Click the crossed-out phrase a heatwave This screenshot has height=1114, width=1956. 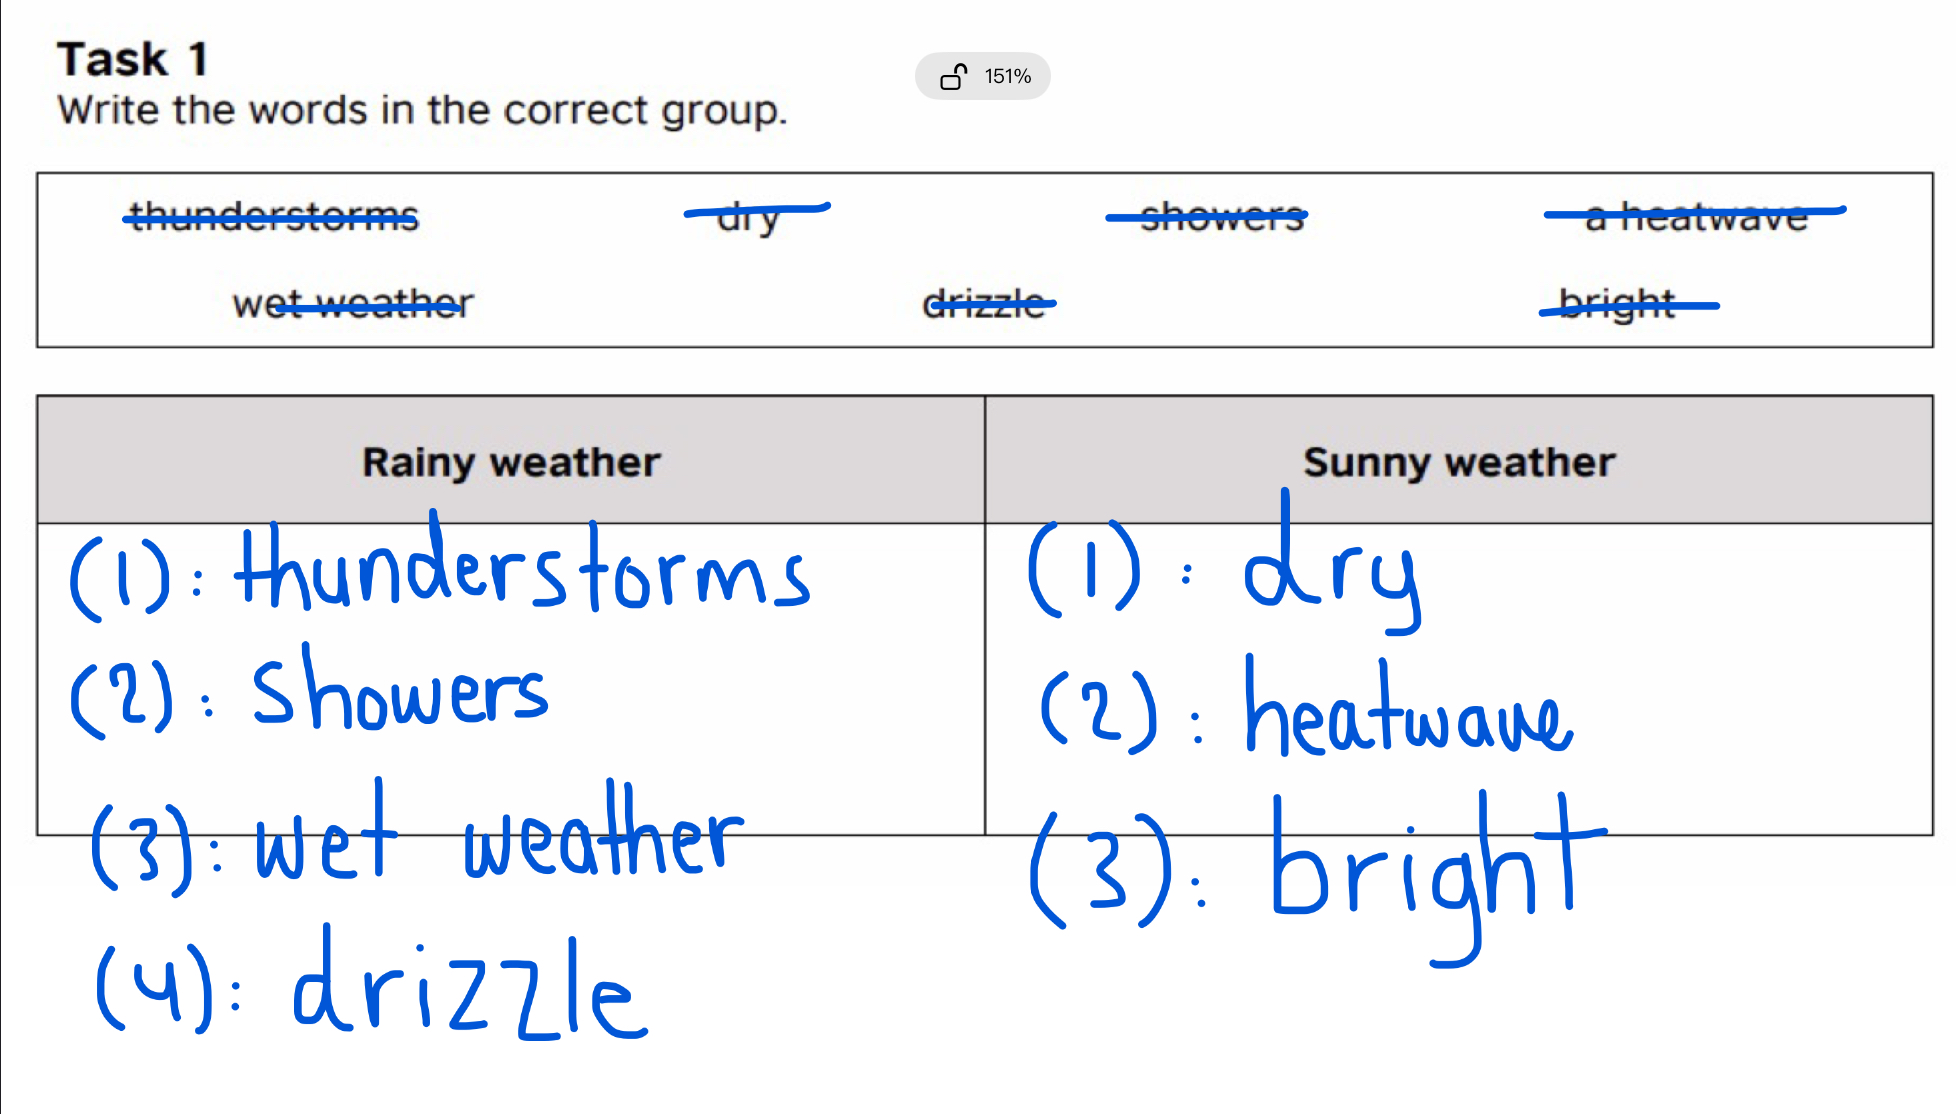[x=1696, y=216]
